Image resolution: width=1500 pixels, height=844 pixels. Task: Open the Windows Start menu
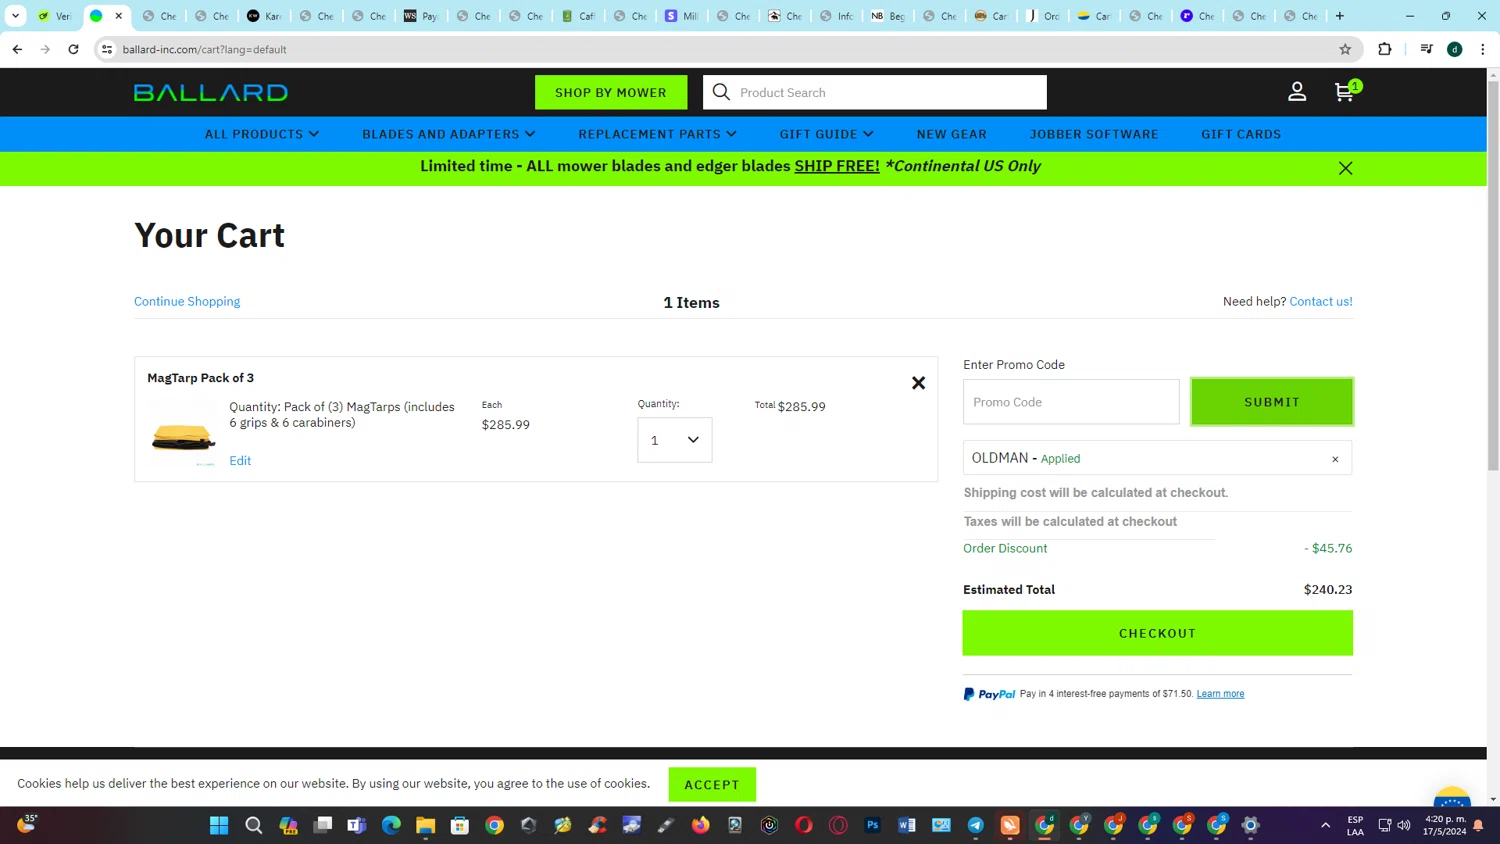(x=219, y=825)
